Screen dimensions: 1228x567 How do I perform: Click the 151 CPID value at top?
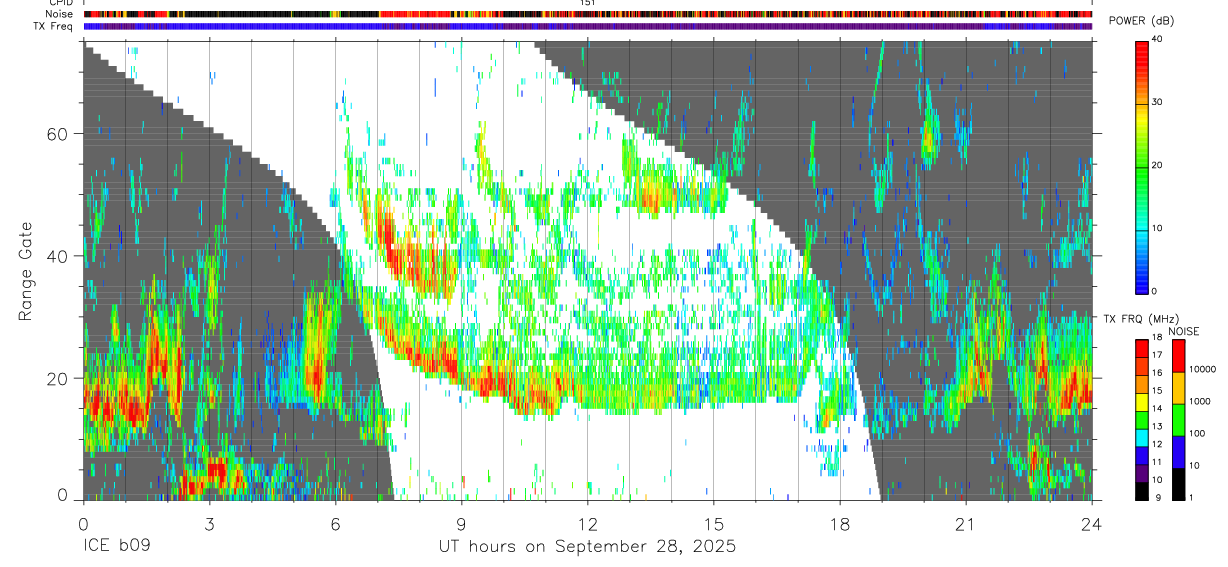click(588, 3)
